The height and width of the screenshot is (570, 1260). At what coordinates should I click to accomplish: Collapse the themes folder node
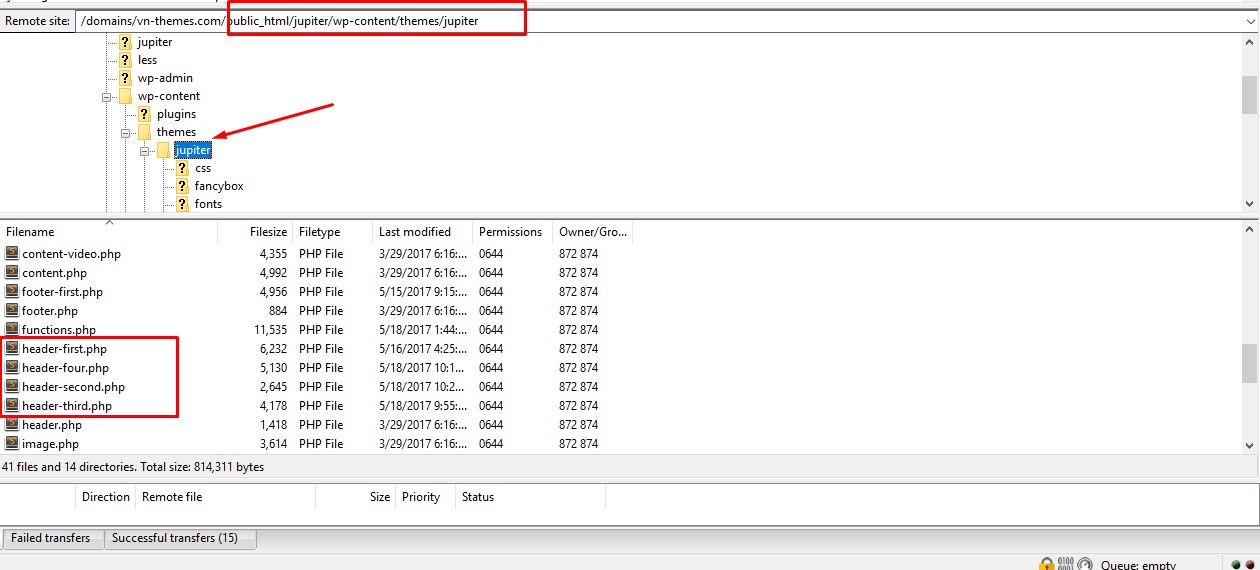click(126, 133)
